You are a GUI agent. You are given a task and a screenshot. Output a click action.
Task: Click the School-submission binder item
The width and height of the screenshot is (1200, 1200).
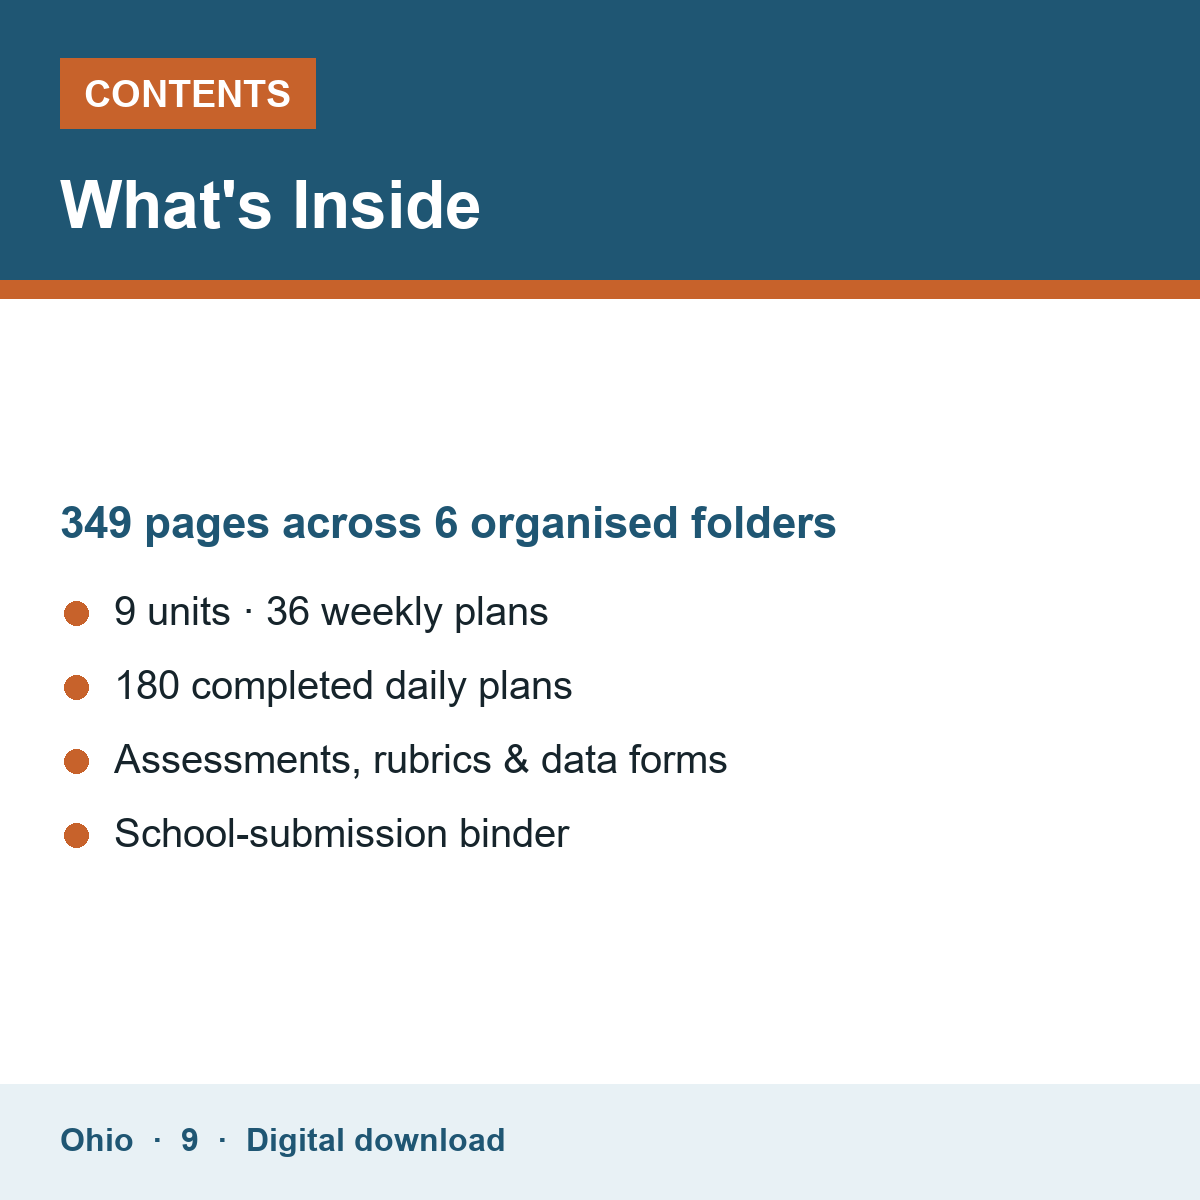(341, 834)
